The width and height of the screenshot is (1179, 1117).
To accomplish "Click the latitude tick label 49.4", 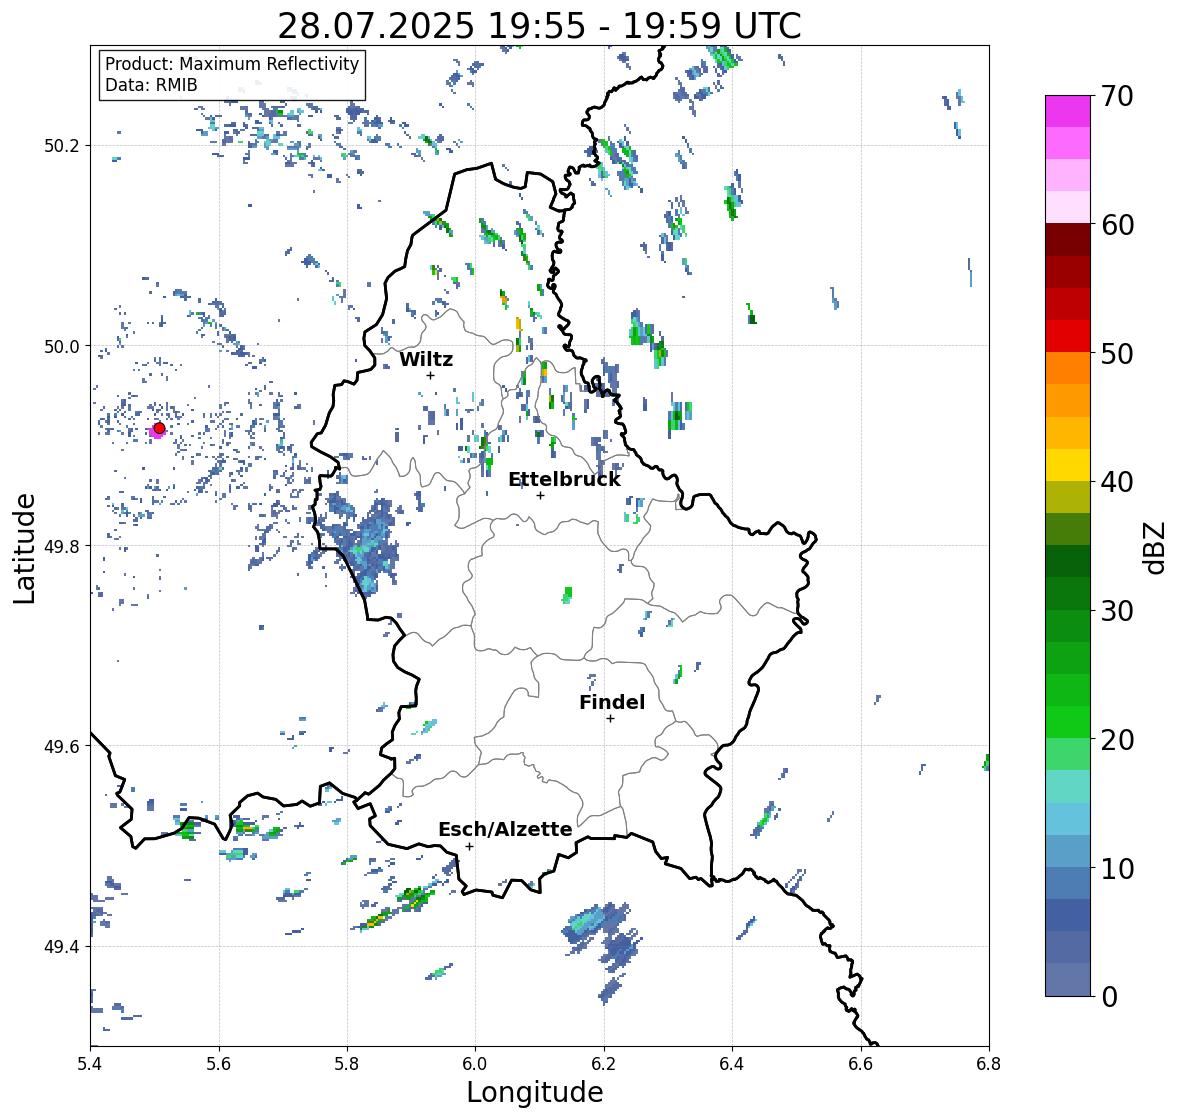I will (63, 947).
